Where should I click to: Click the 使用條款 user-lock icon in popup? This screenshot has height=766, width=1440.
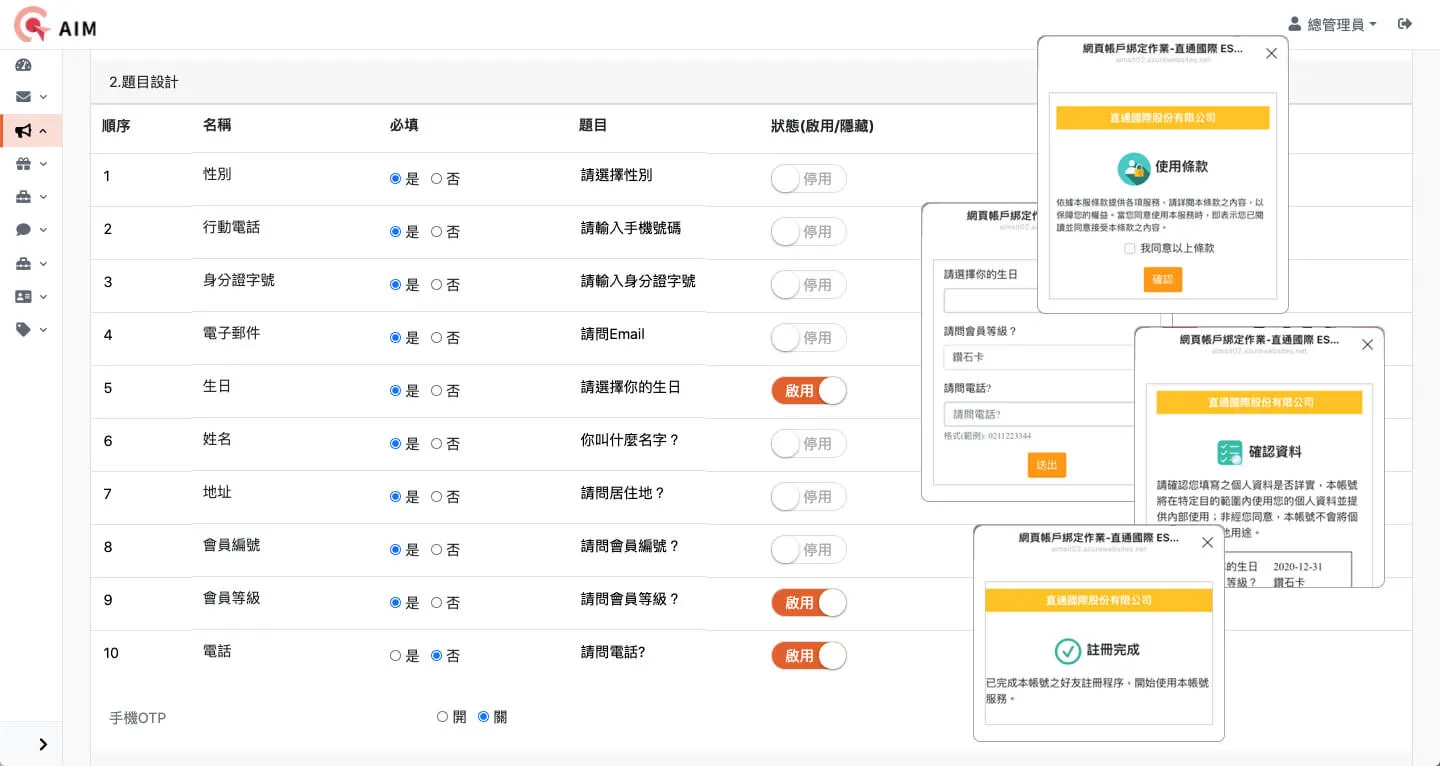(x=1134, y=168)
